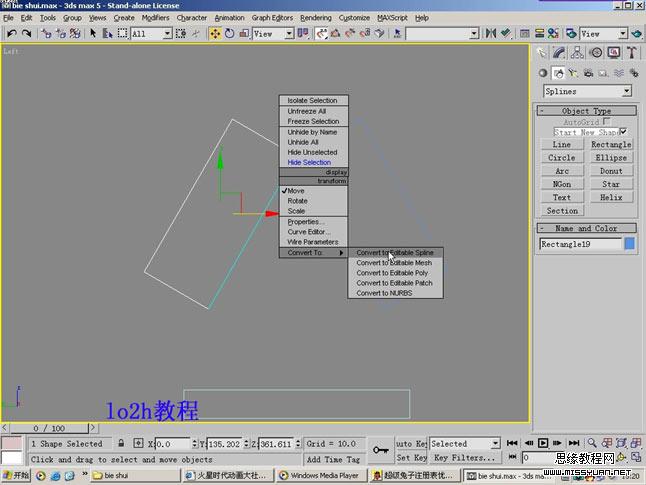Viewport: 646px width, 485px height.
Task: Open Select by Name tool
Action: [108, 33]
